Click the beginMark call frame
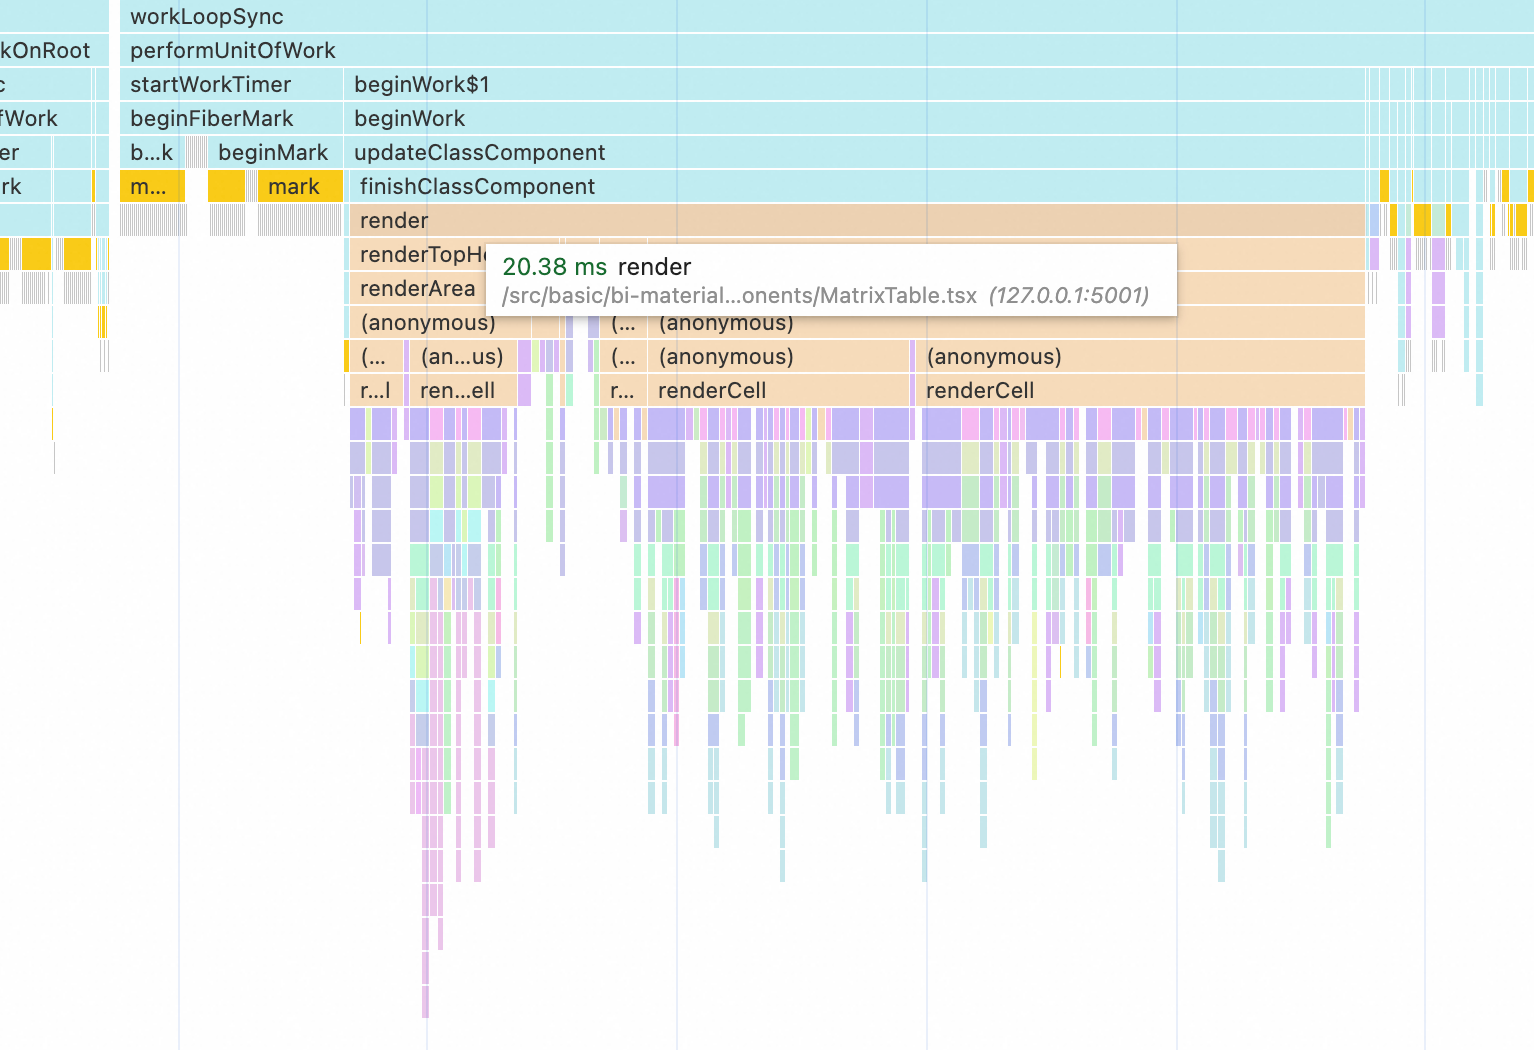This screenshot has width=1534, height=1050. [x=275, y=152]
